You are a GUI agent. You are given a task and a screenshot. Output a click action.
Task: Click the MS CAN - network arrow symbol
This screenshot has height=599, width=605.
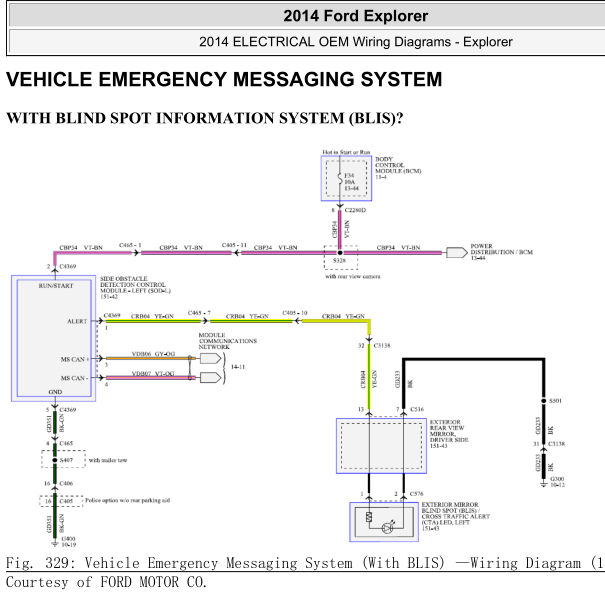pyautogui.click(x=211, y=377)
